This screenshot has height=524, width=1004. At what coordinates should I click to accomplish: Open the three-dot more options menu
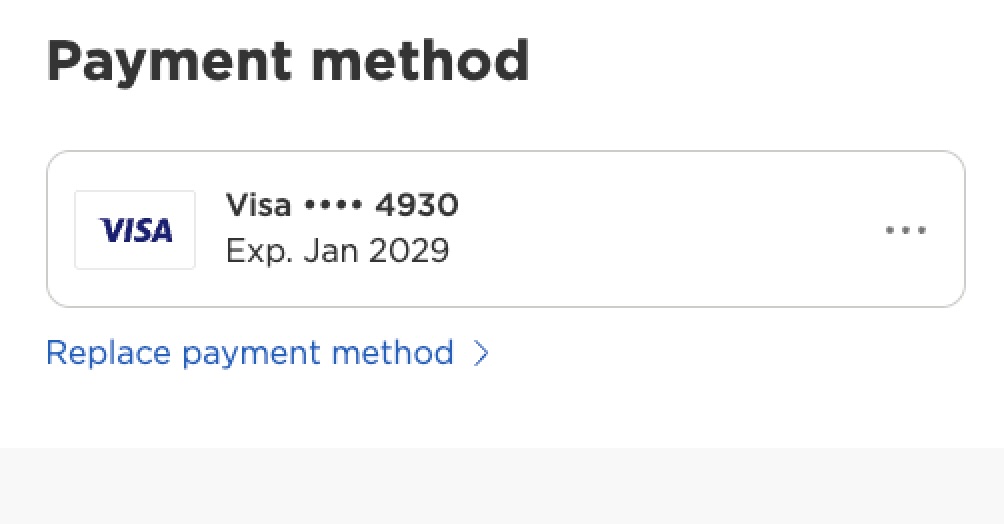tap(906, 231)
